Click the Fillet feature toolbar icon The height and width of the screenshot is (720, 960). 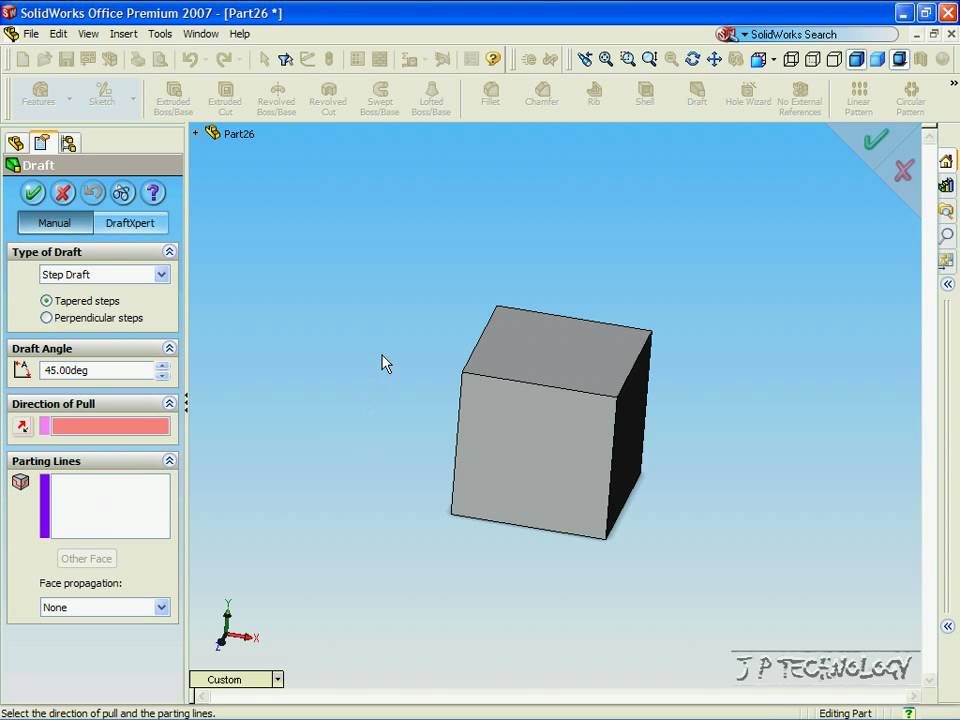[x=490, y=94]
